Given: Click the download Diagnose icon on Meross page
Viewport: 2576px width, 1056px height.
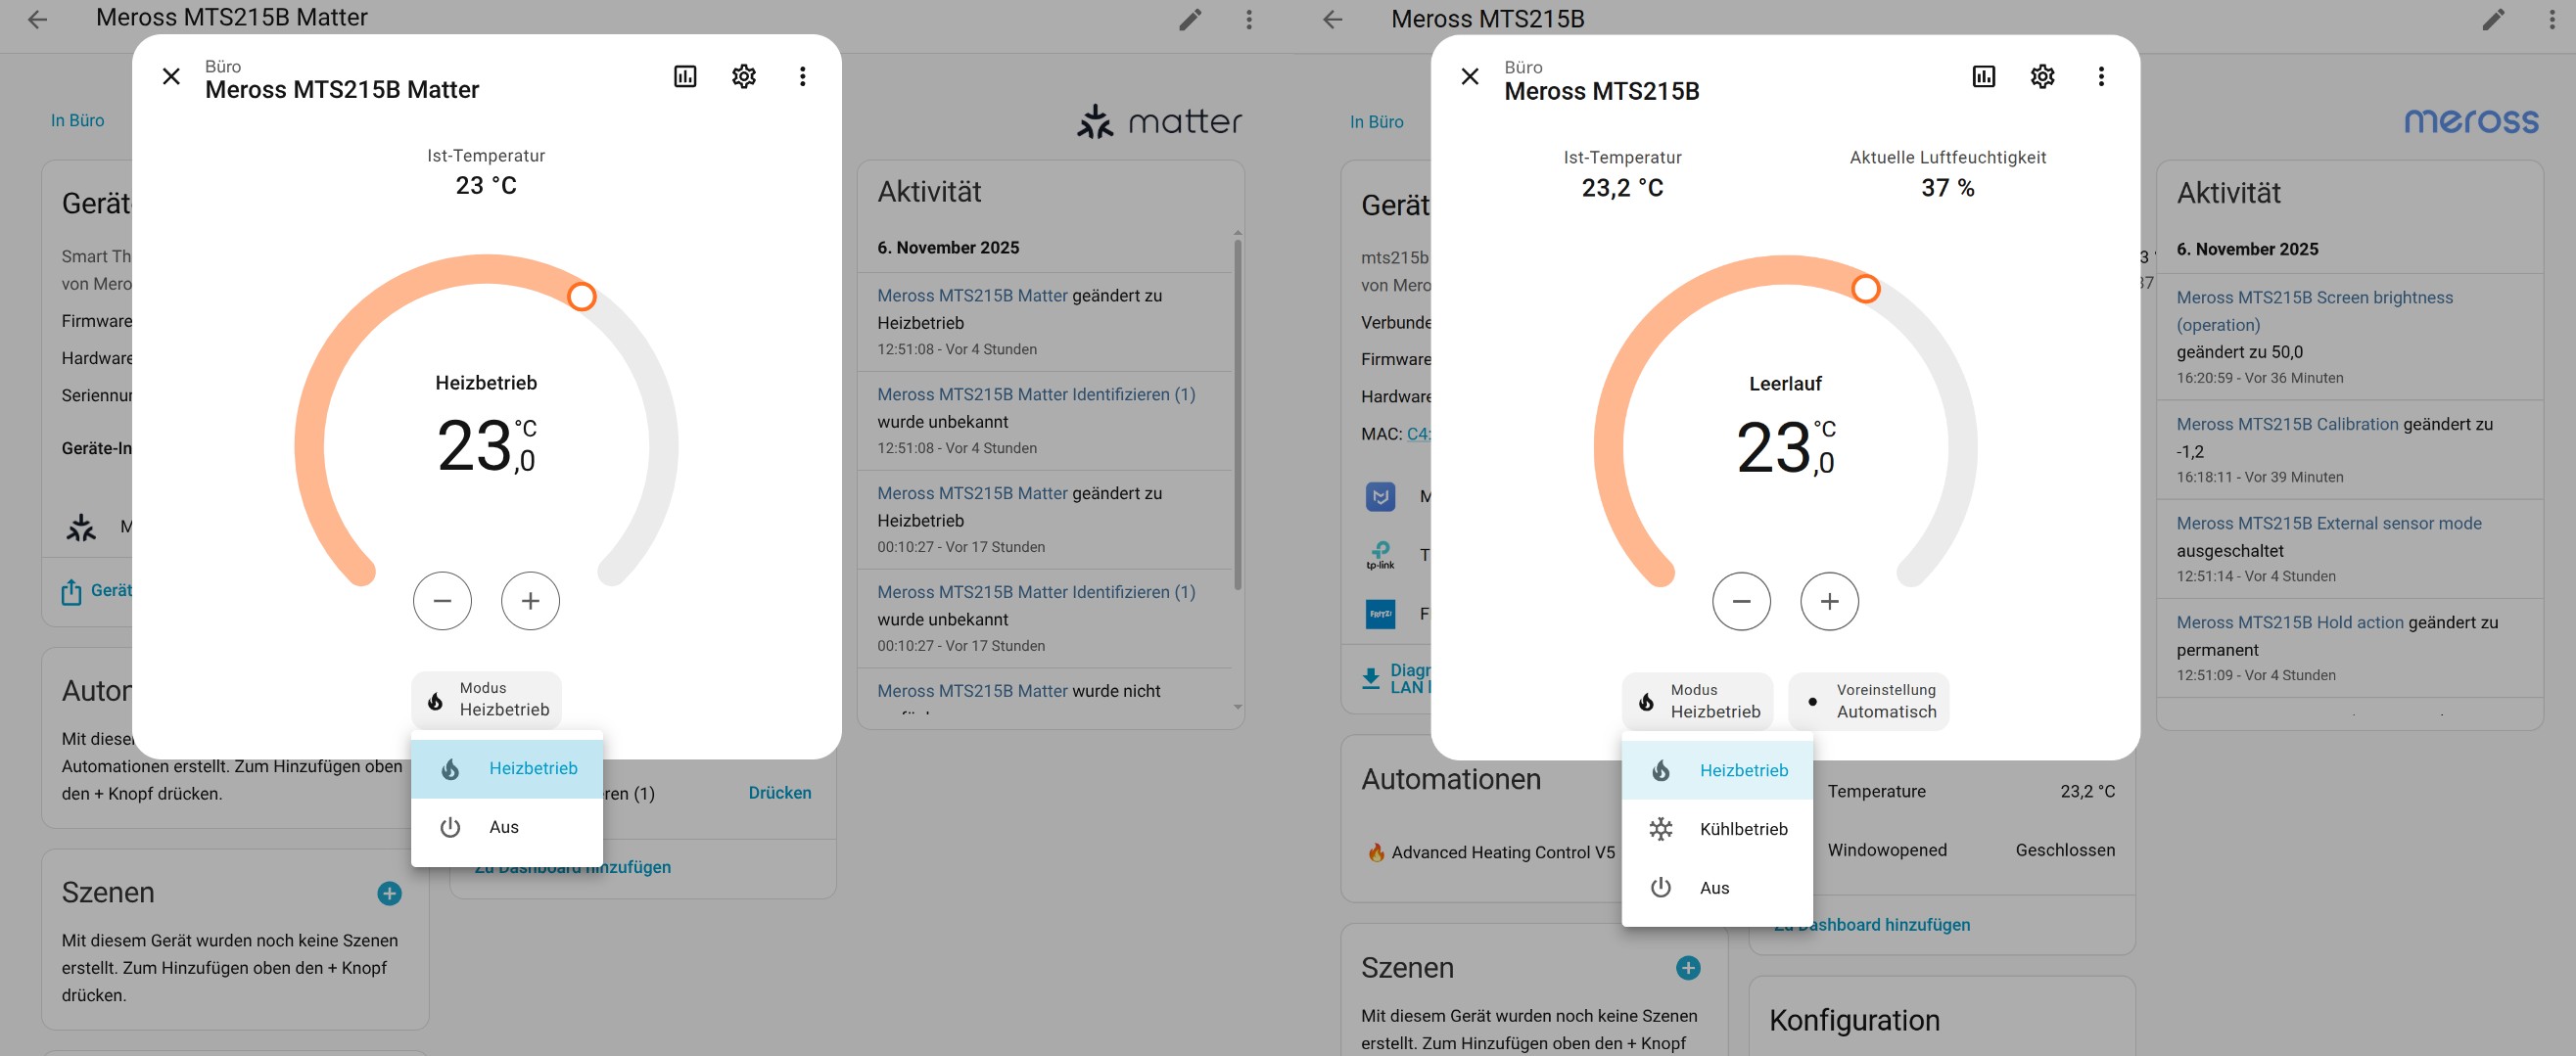Looking at the screenshot, I should pos(1370,679).
